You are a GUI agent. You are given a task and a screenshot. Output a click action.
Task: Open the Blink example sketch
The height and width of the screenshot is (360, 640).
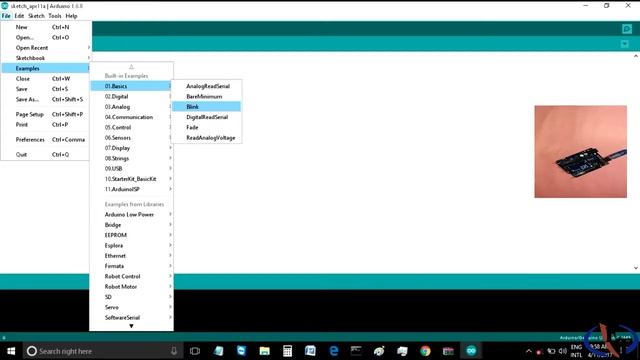(x=207, y=107)
